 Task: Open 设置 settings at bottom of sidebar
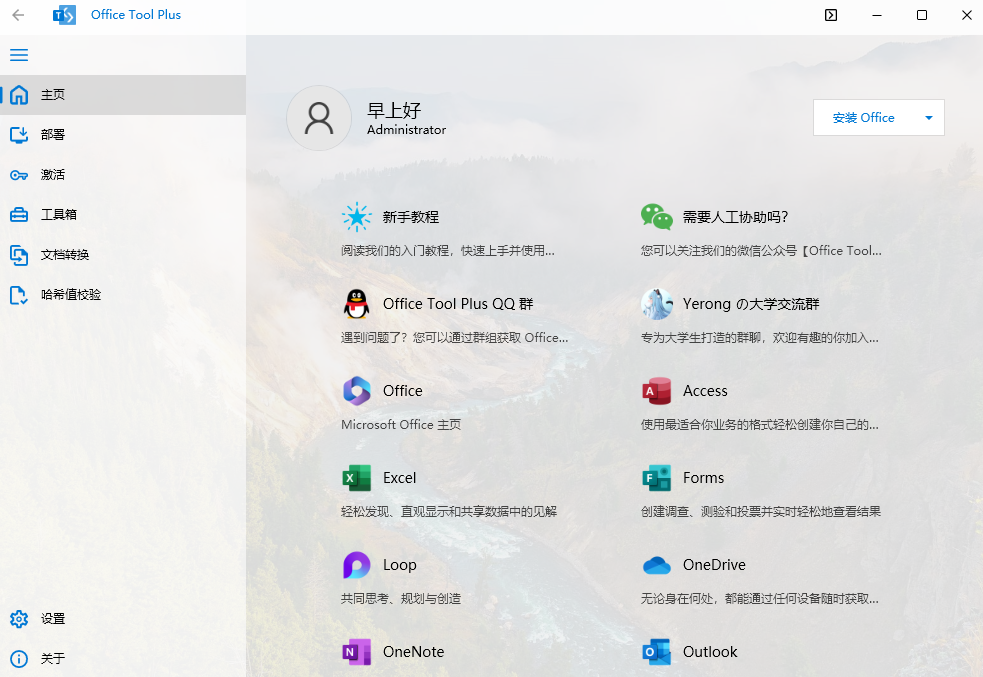(52, 618)
